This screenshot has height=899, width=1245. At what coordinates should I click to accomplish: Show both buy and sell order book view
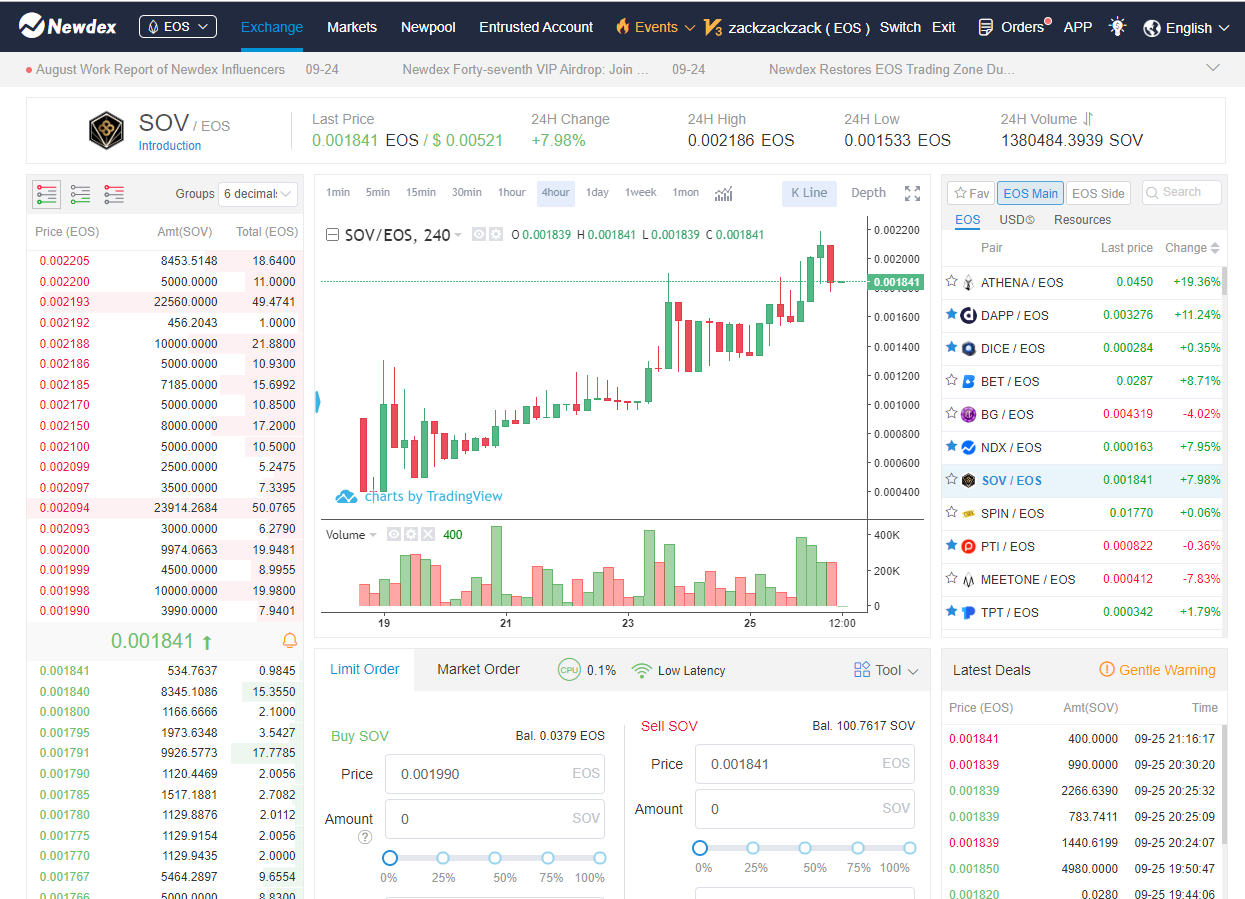[47, 194]
